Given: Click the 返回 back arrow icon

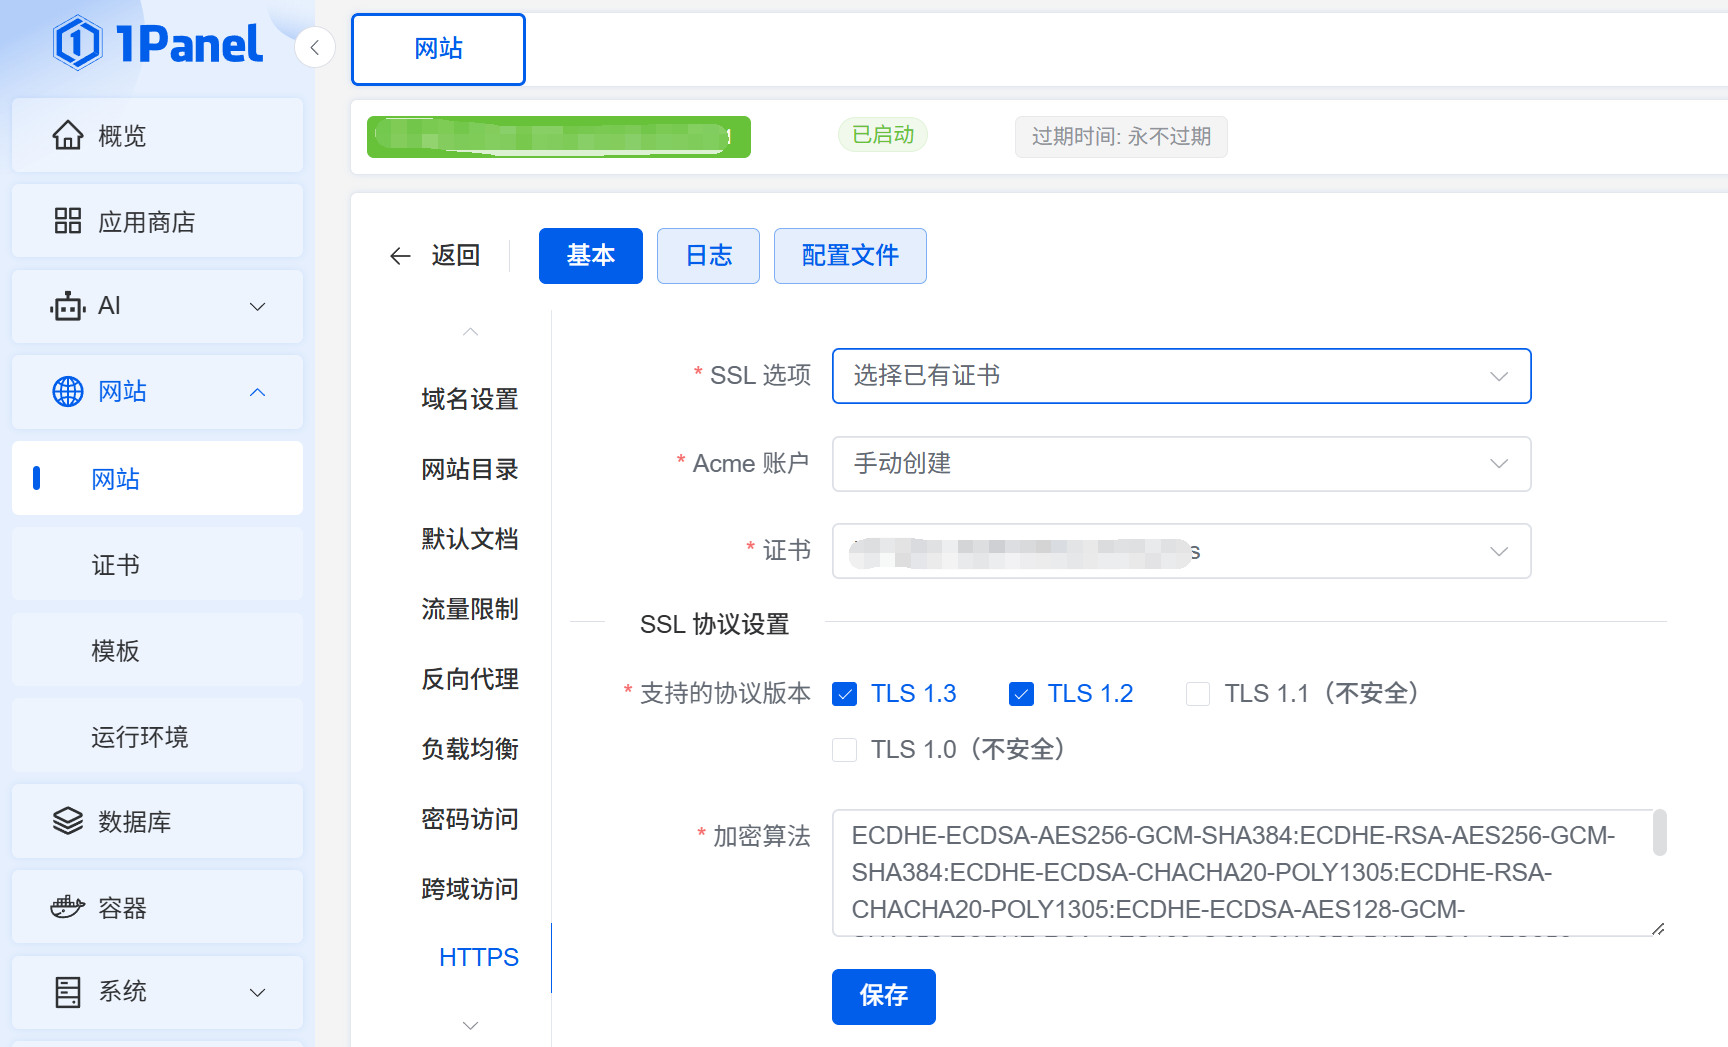Looking at the screenshot, I should [400, 256].
